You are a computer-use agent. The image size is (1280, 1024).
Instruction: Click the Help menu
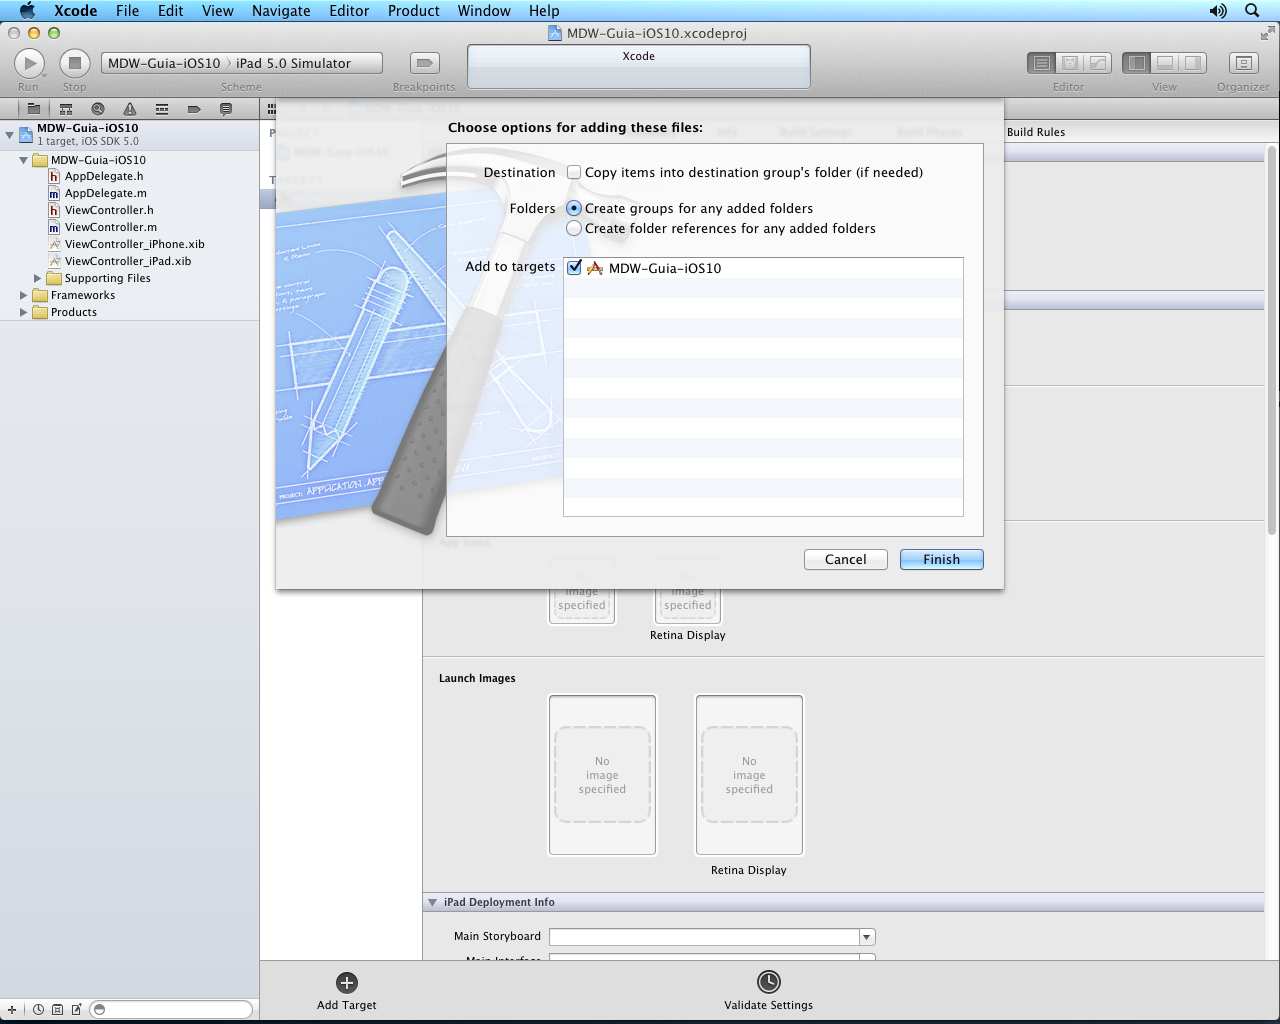544,11
